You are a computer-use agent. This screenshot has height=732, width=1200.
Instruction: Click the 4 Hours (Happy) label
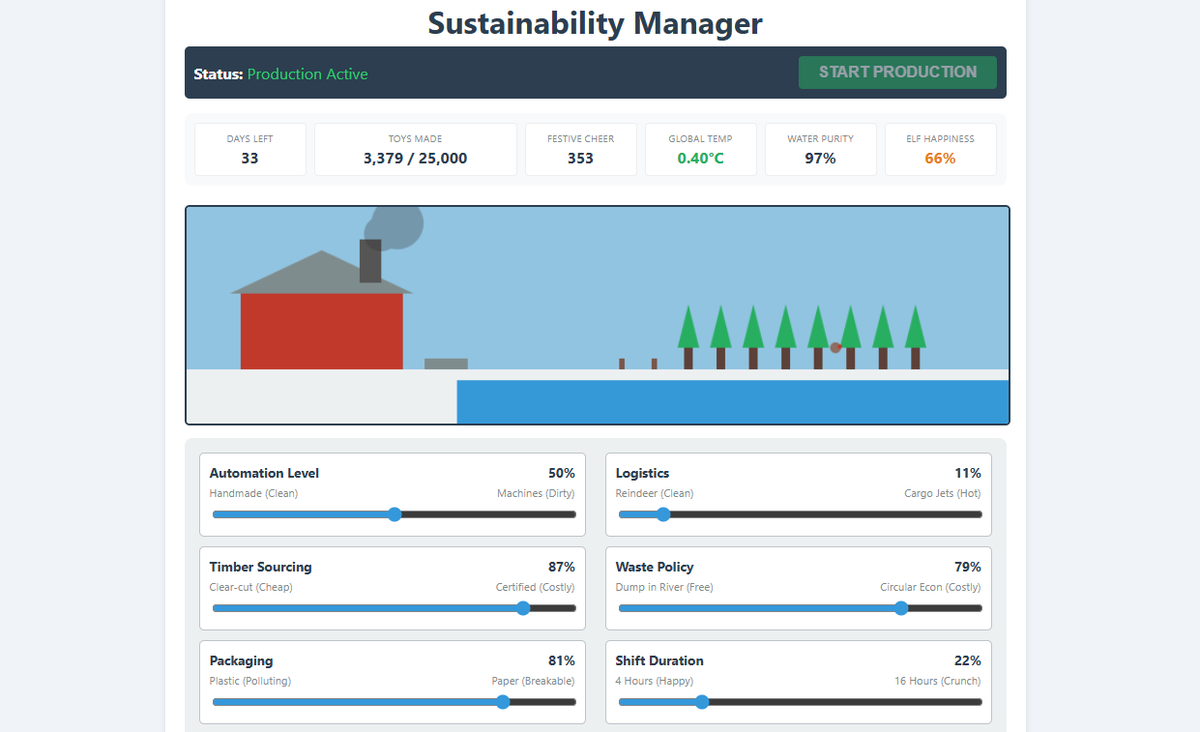point(654,682)
